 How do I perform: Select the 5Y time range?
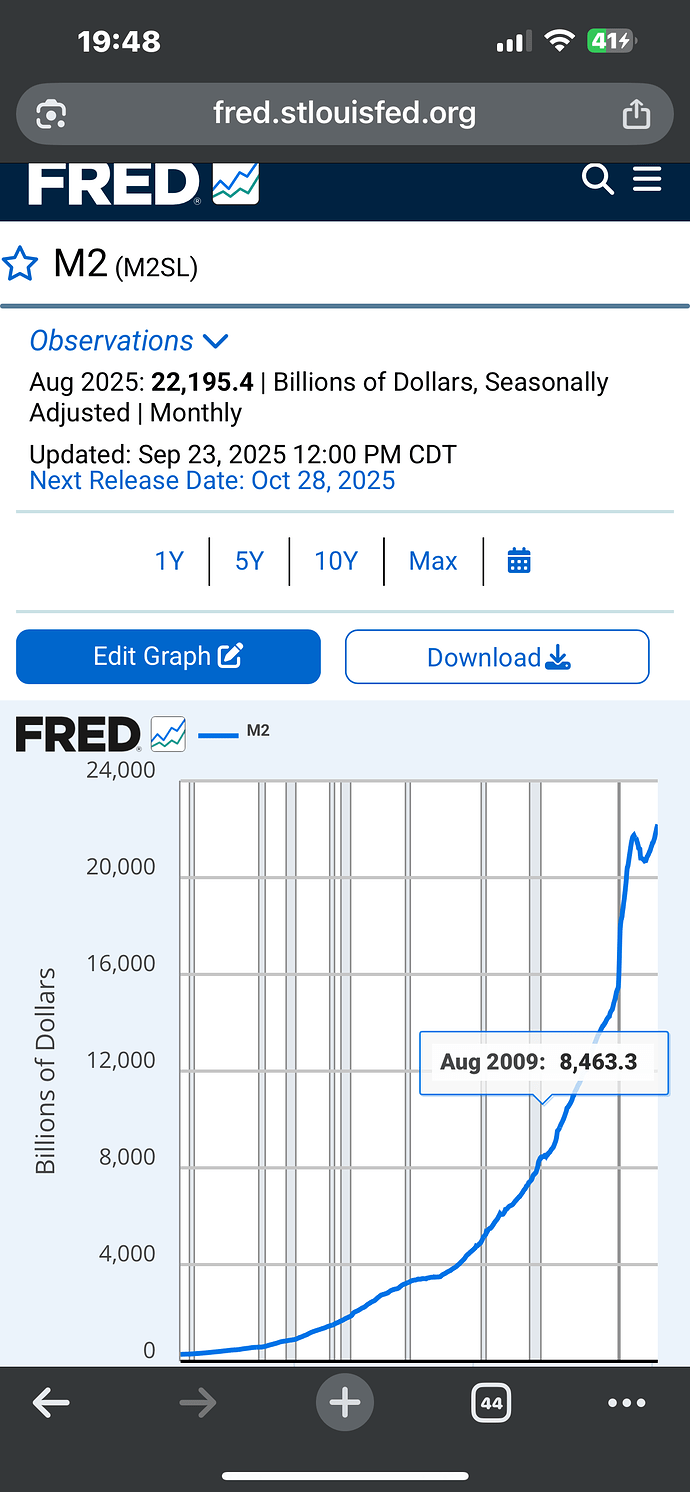(x=249, y=561)
